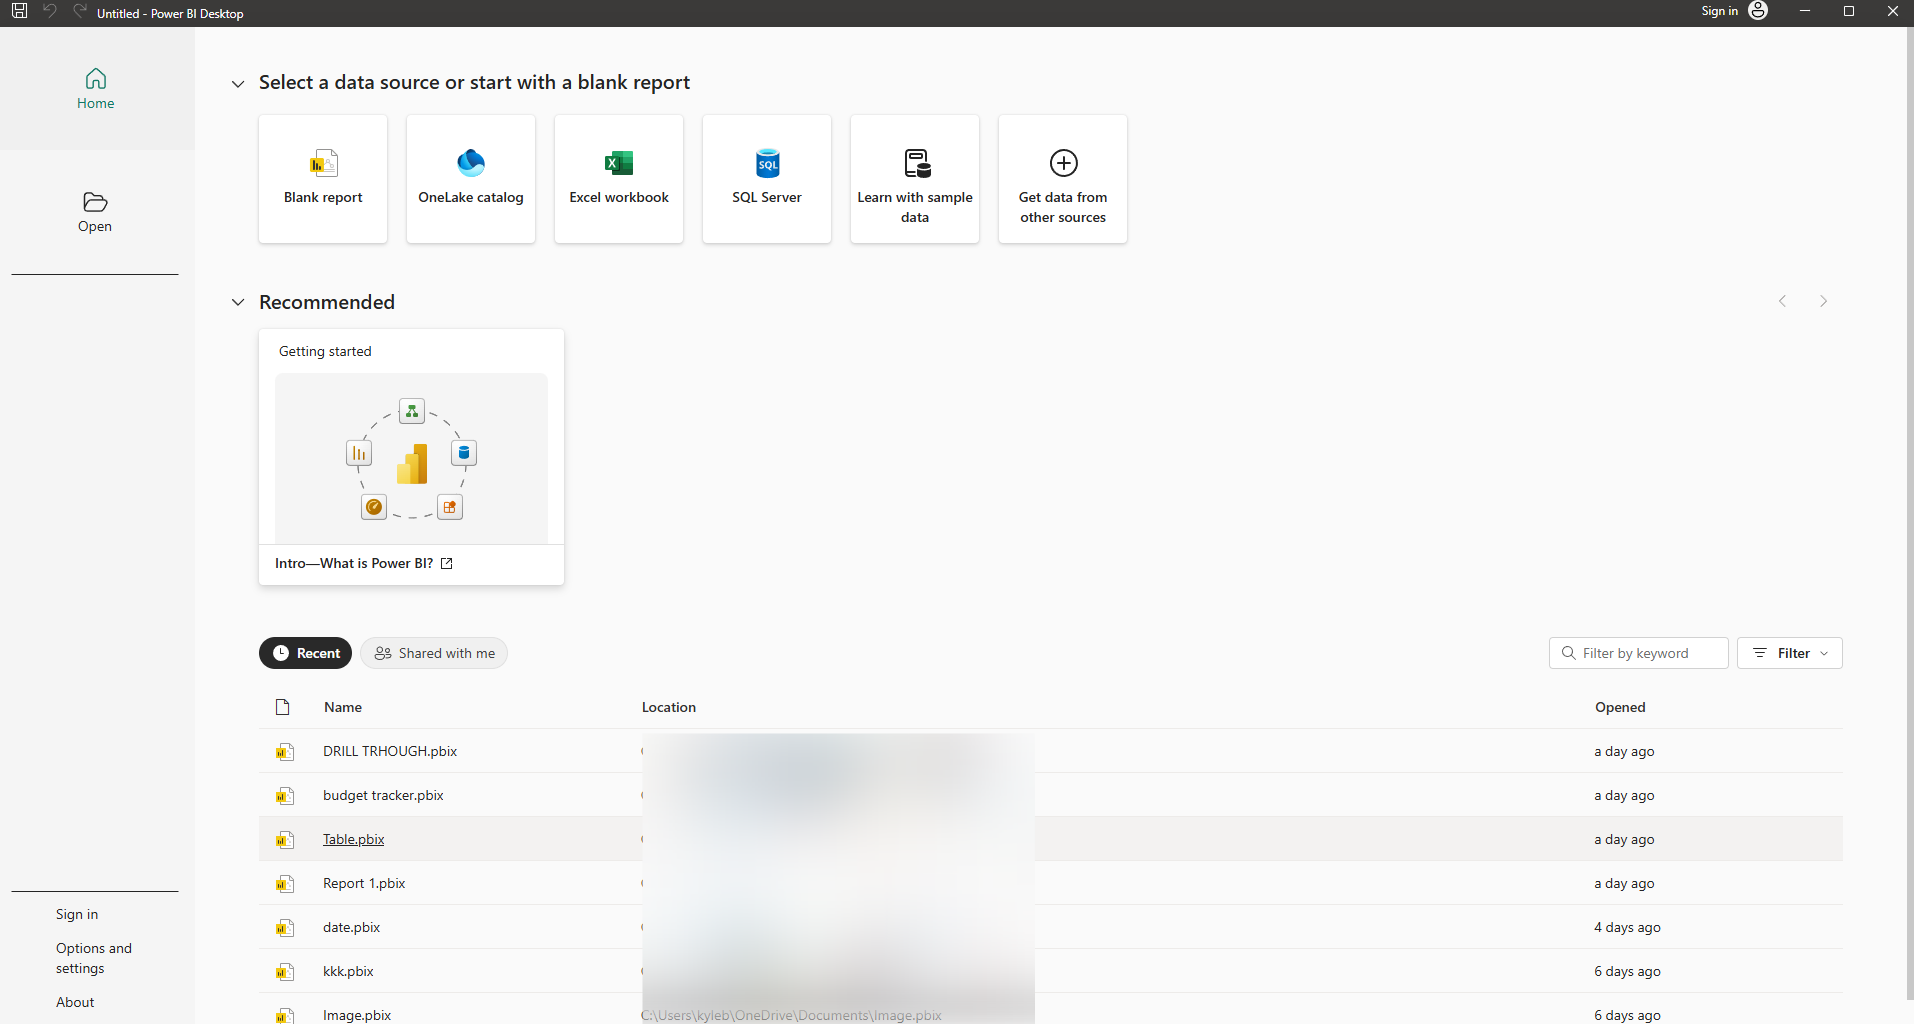The image size is (1914, 1024).
Task: Click the date.pbix file icon
Action: coord(285,928)
